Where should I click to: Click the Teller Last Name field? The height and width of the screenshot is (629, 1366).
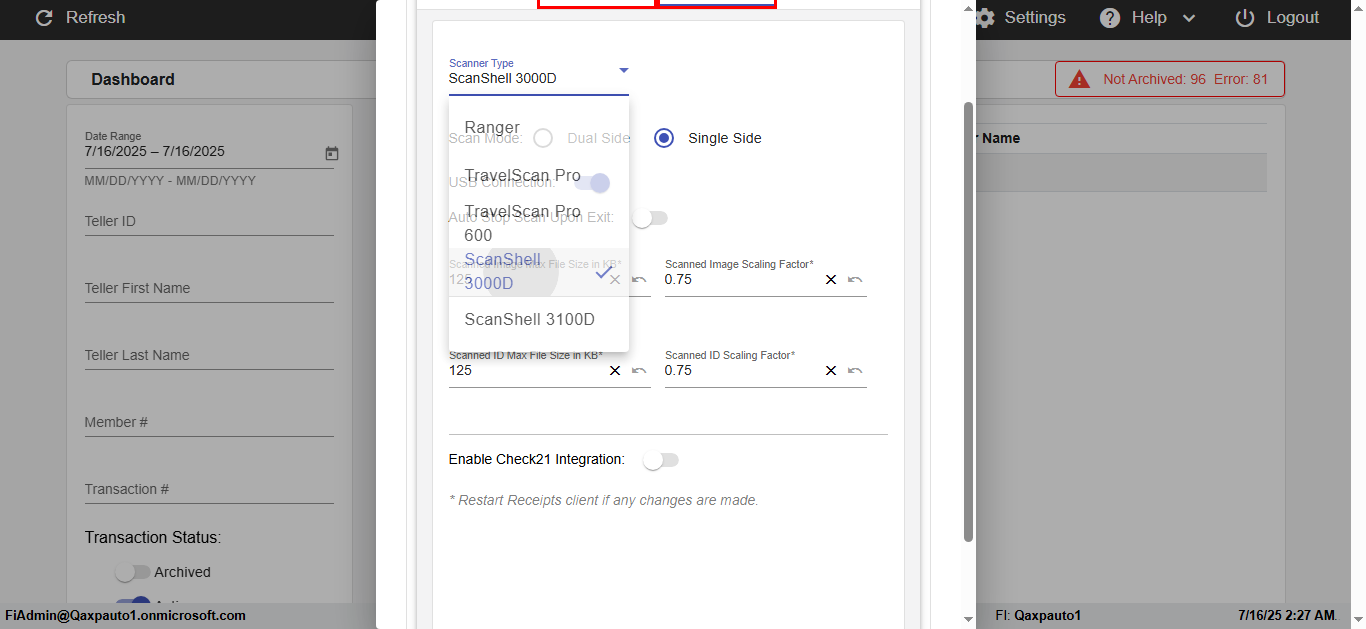point(209,355)
